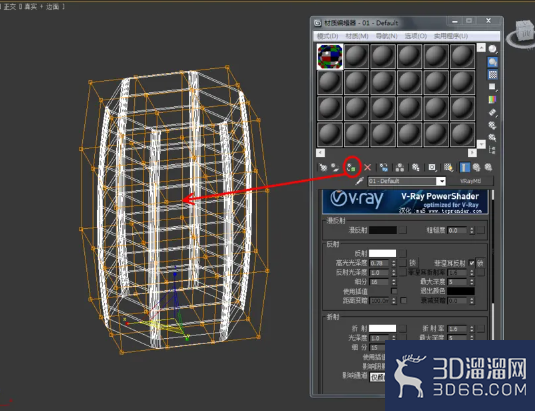535x411 pixels.
Task: Toggle Backlight icon on side toolbar
Action: pos(492,62)
